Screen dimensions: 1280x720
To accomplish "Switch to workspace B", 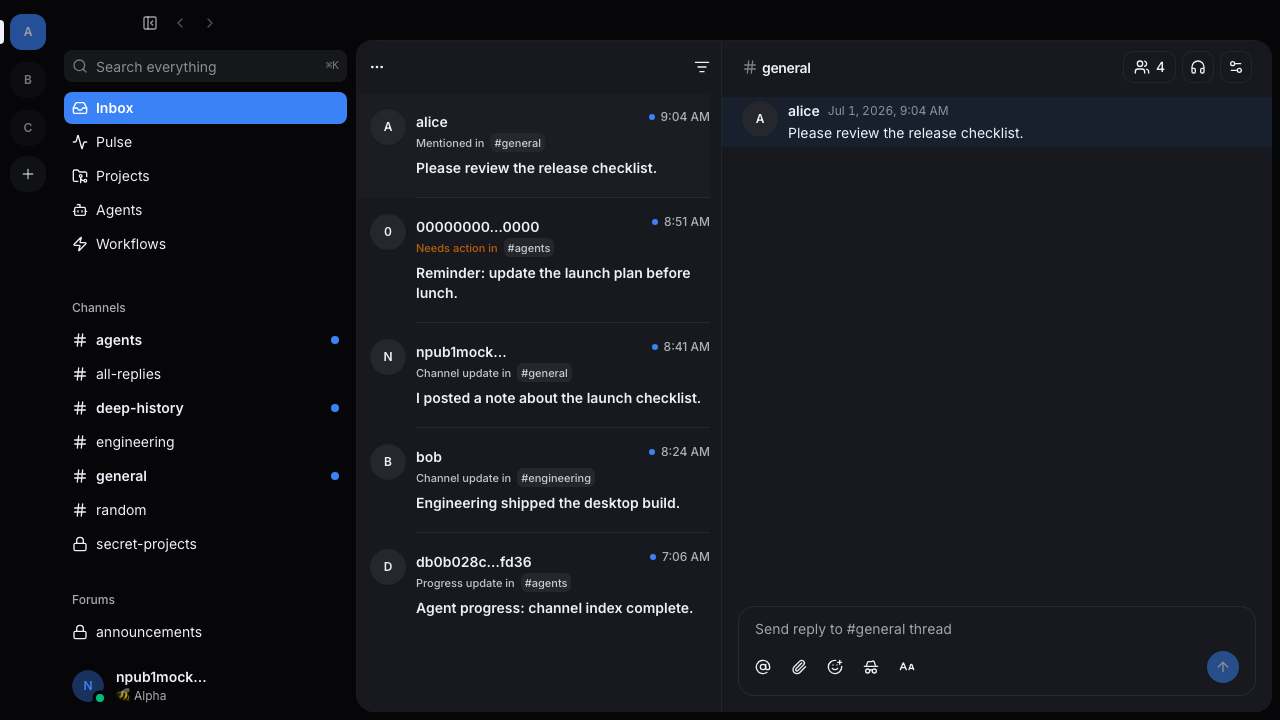I will click(x=28, y=80).
